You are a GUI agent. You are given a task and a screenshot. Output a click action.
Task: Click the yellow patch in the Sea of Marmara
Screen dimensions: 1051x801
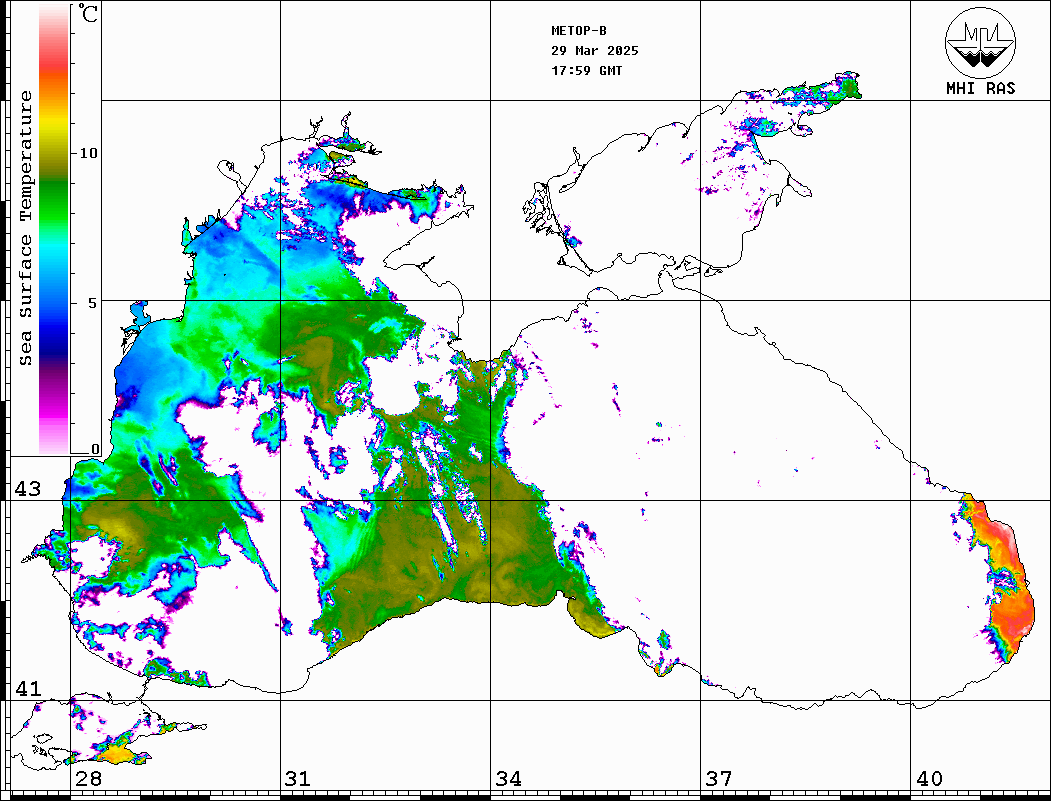(115, 754)
